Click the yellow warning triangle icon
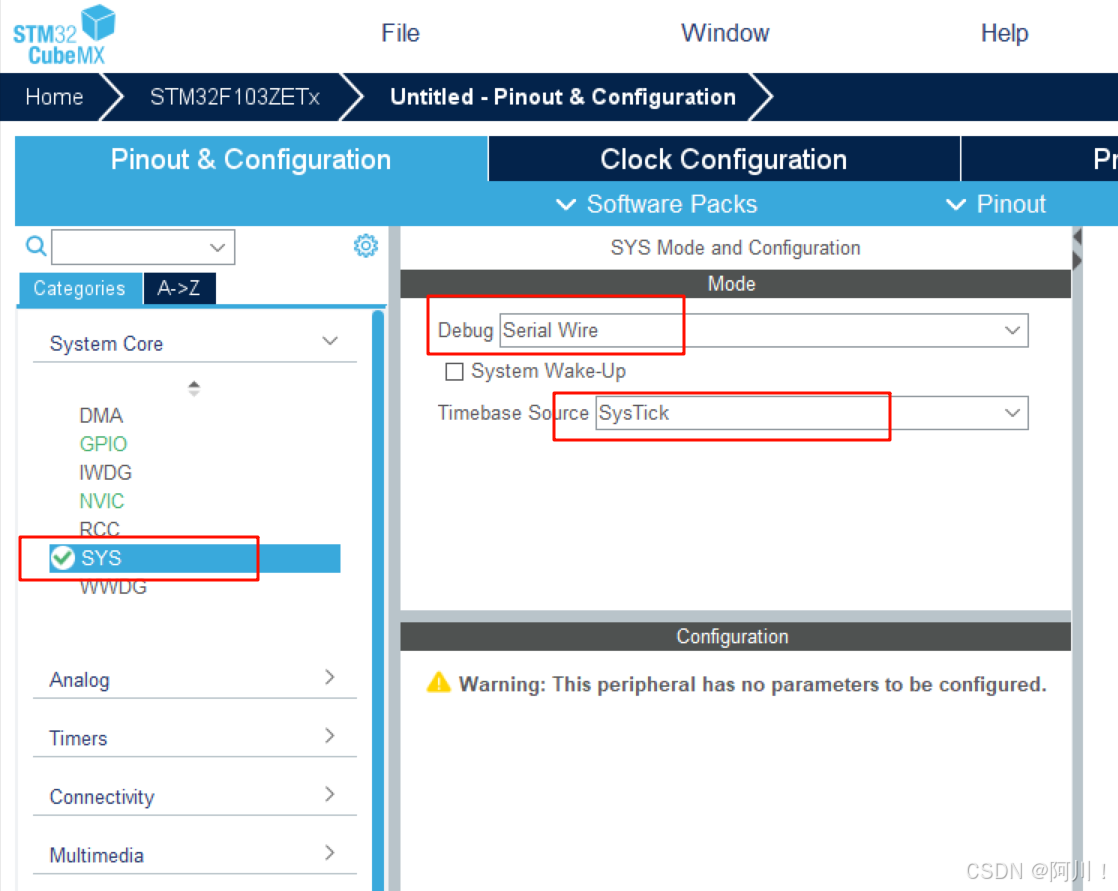 [439, 683]
